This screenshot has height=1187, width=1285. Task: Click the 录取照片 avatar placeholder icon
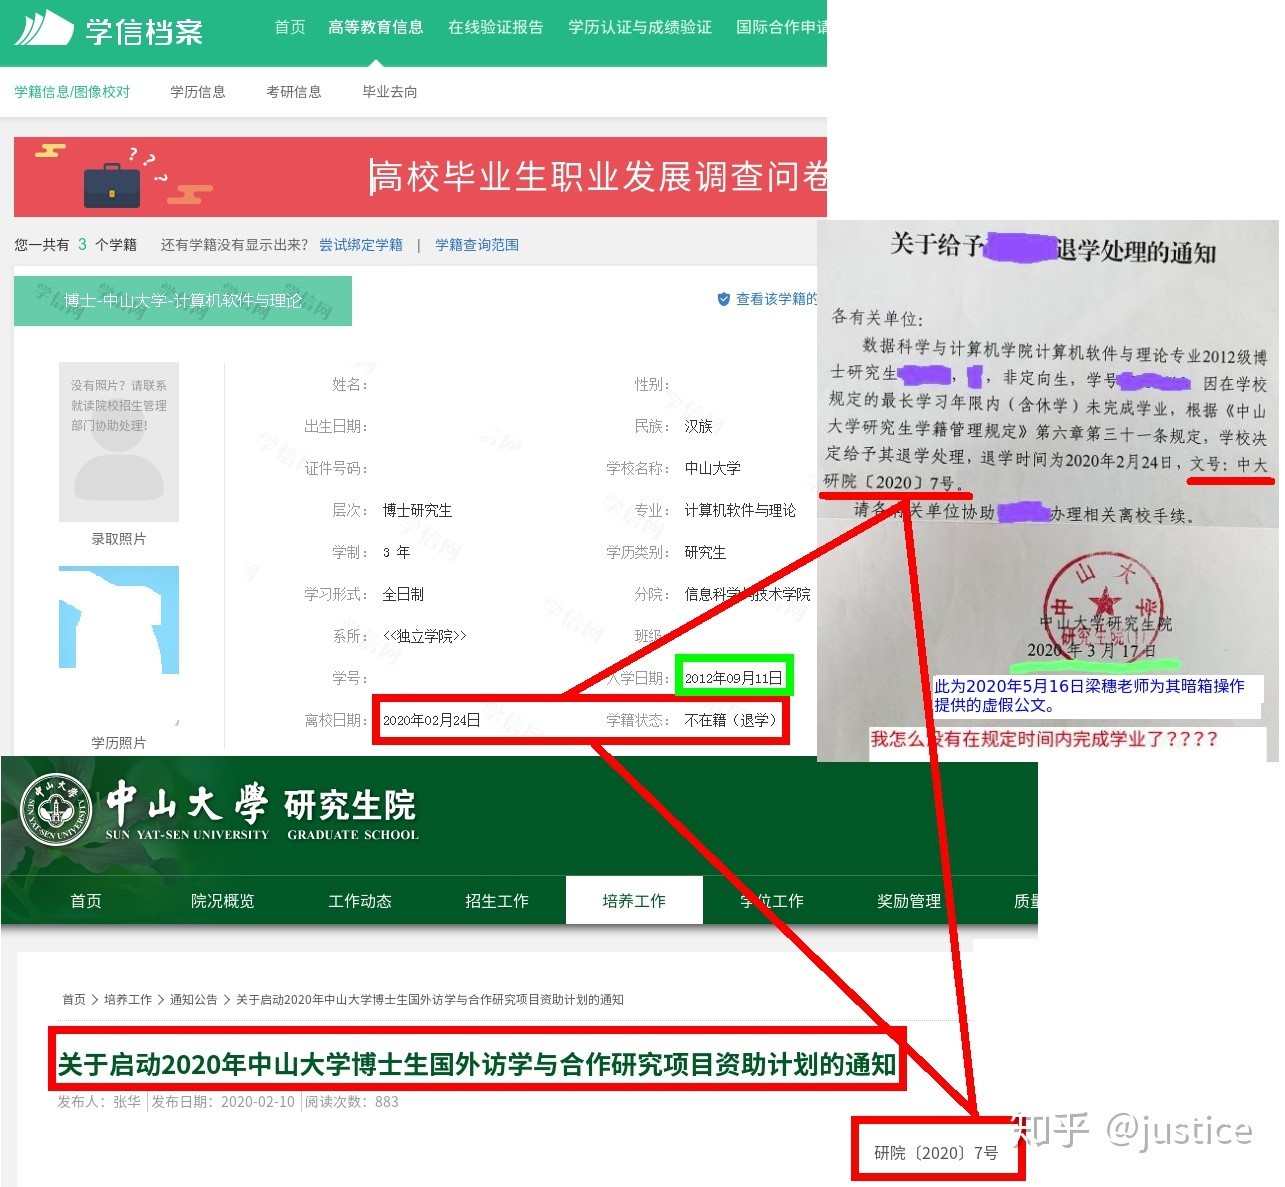(117, 443)
